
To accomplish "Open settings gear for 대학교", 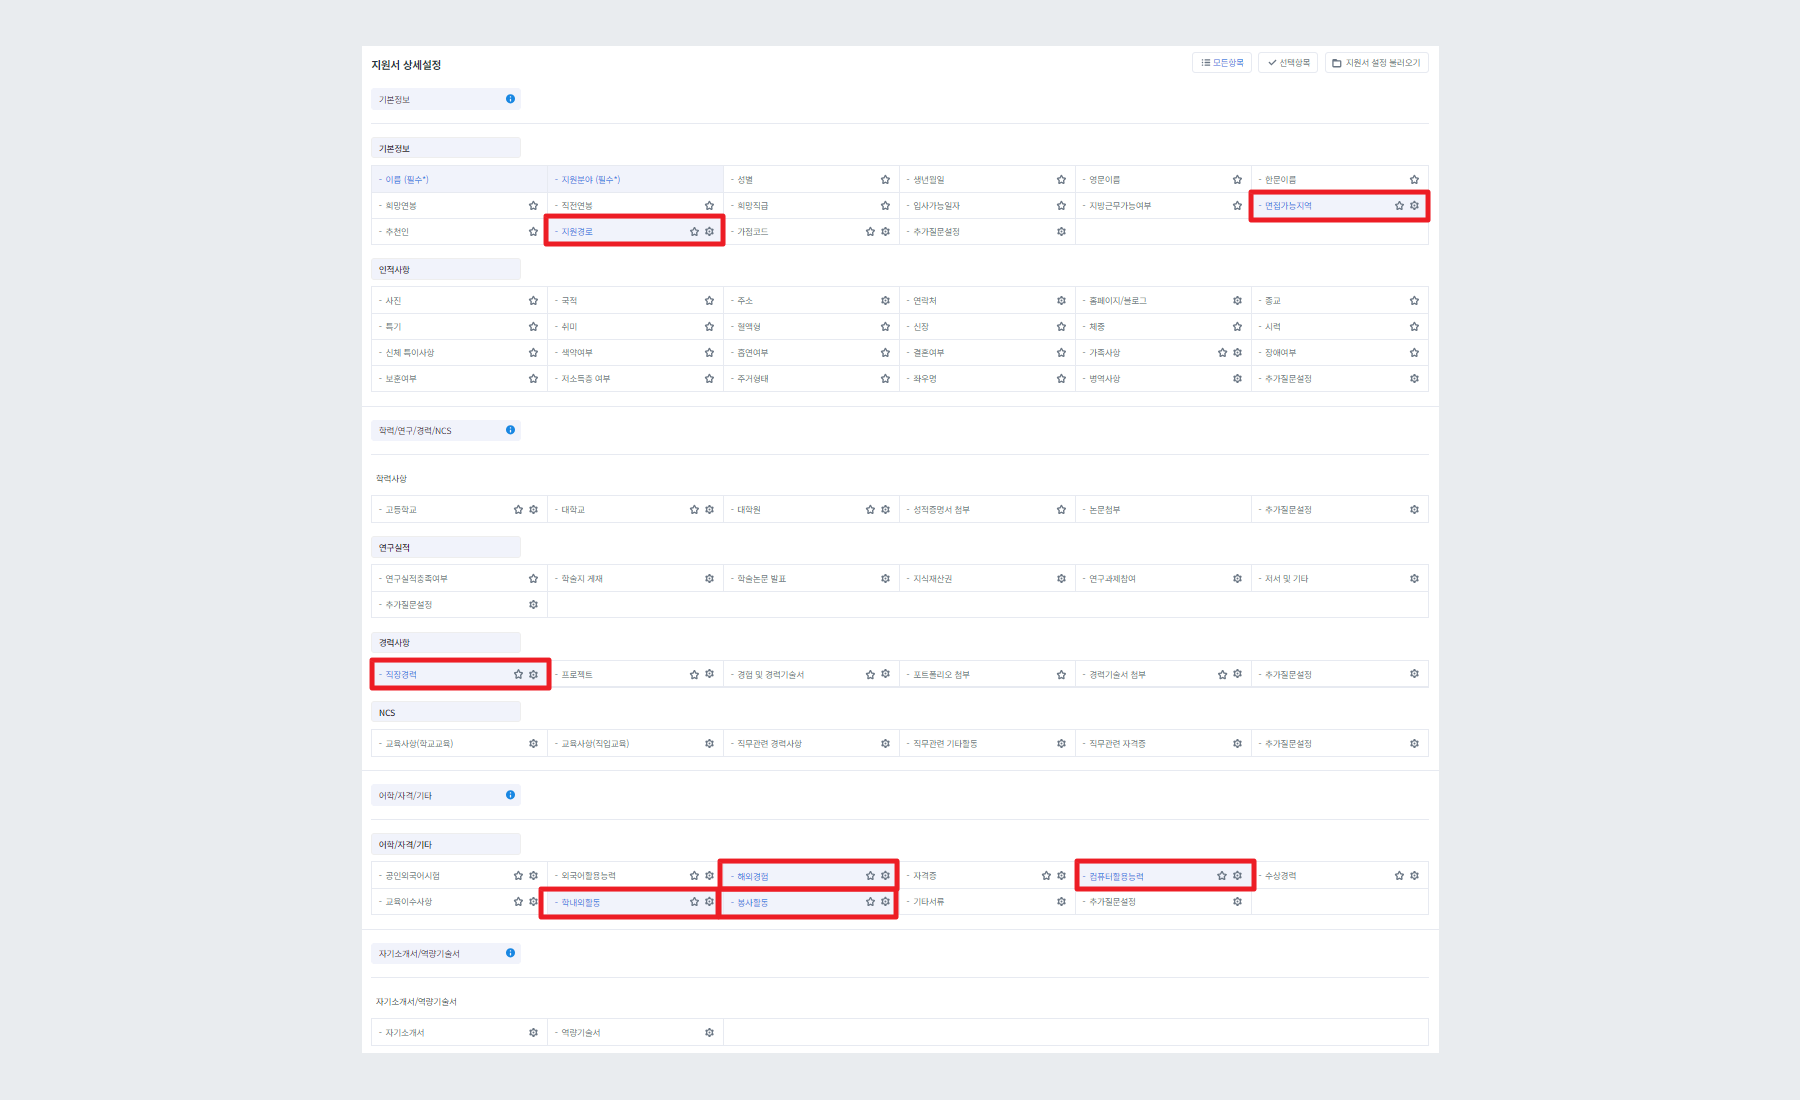I will [709, 510].
